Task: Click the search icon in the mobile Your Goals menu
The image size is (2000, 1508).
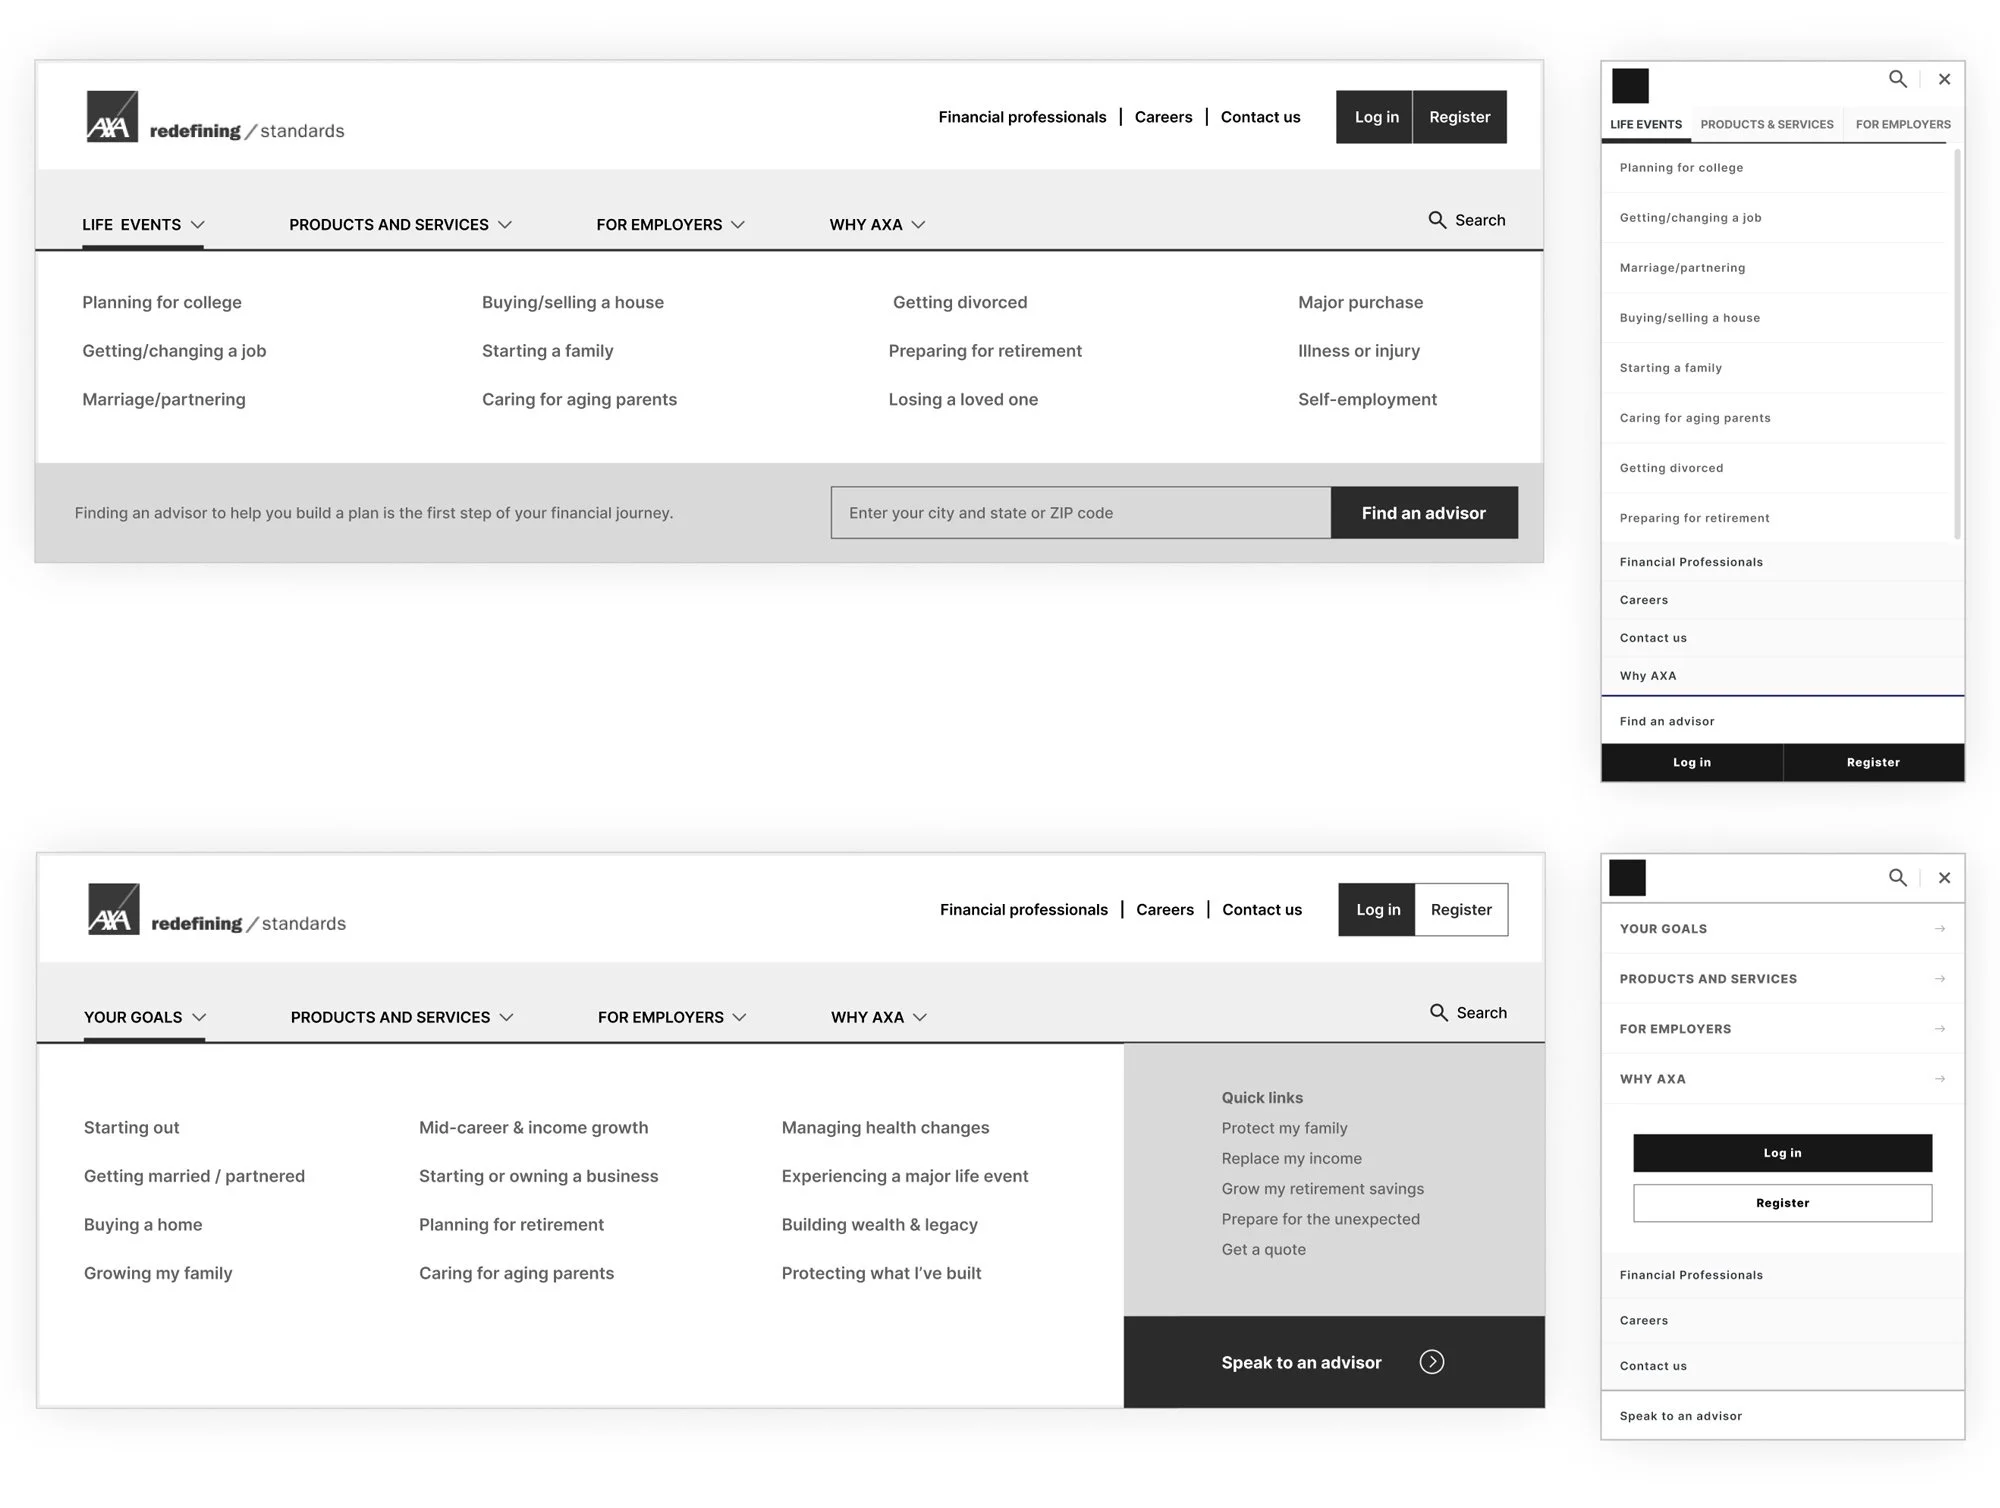Action: 1898,877
